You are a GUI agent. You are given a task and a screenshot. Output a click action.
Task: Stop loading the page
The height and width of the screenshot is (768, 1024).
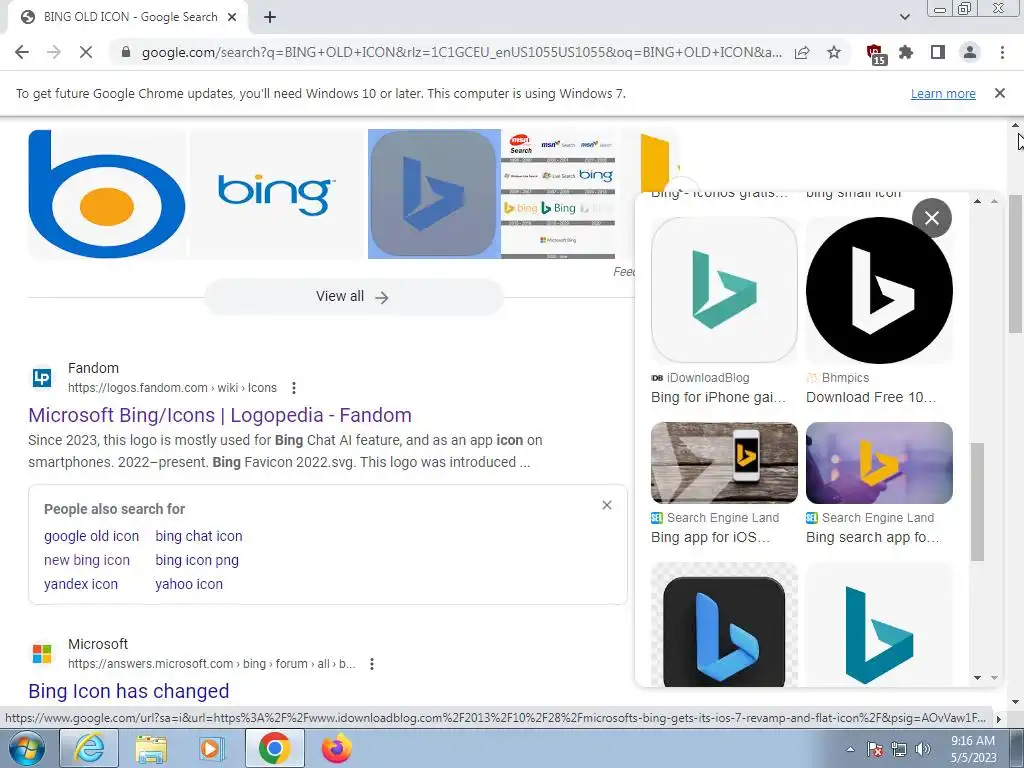(86, 52)
